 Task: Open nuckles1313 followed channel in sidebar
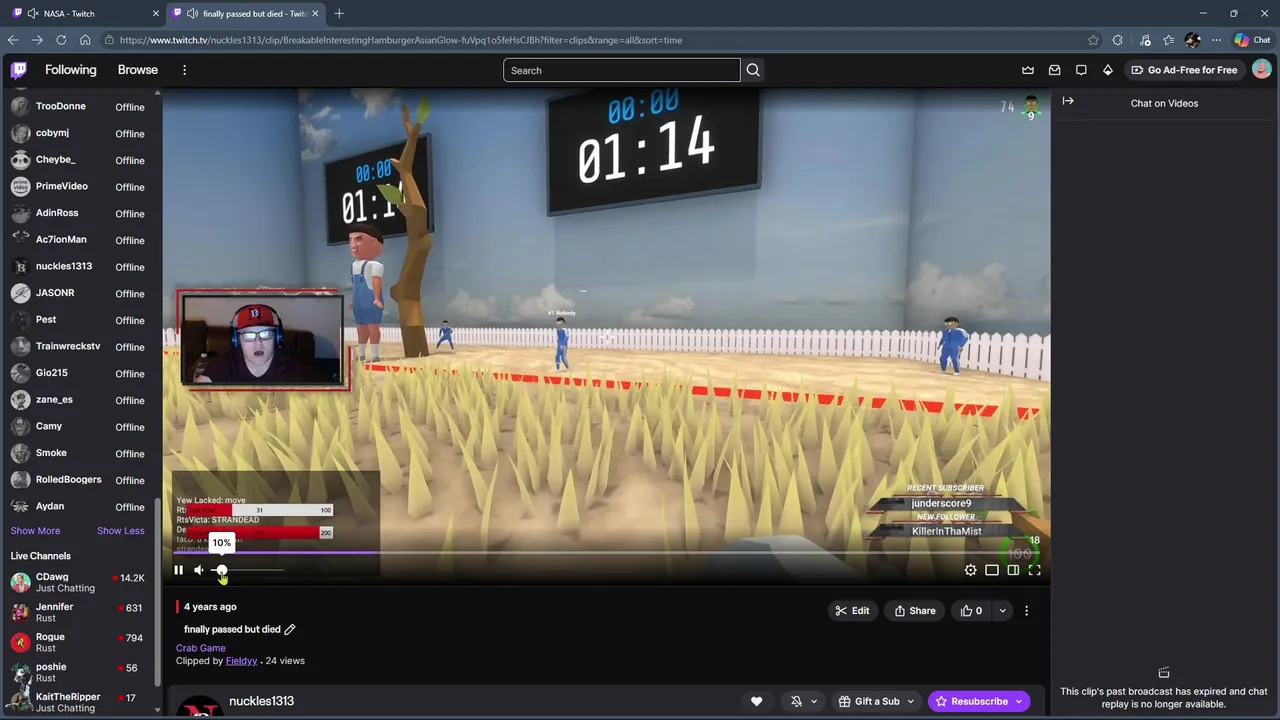pyautogui.click(x=78, y=266)
